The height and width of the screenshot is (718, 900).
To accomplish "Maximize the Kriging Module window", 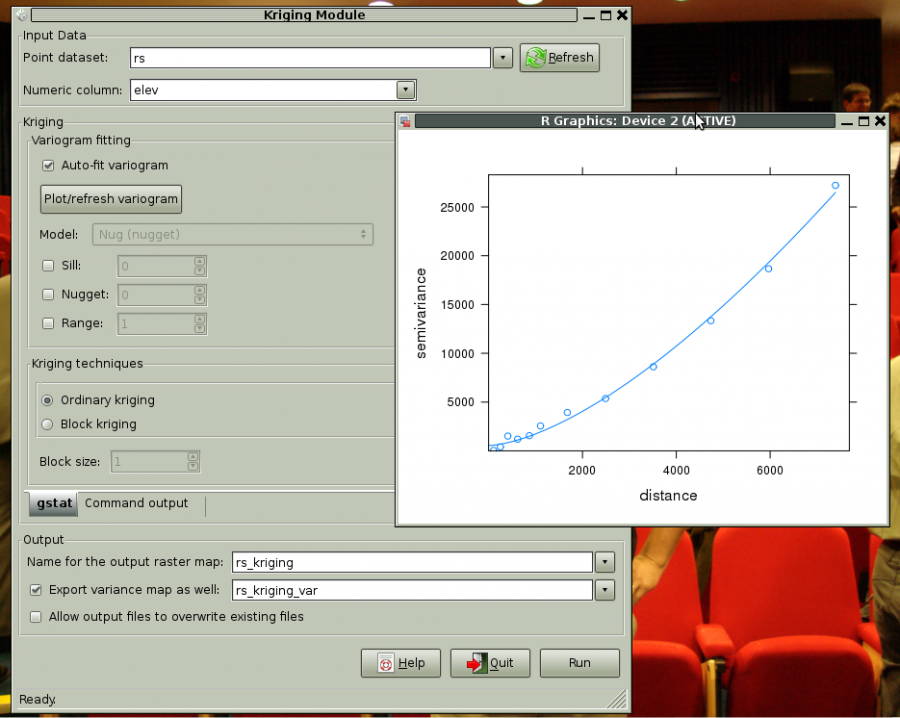I will pos(606,15).
